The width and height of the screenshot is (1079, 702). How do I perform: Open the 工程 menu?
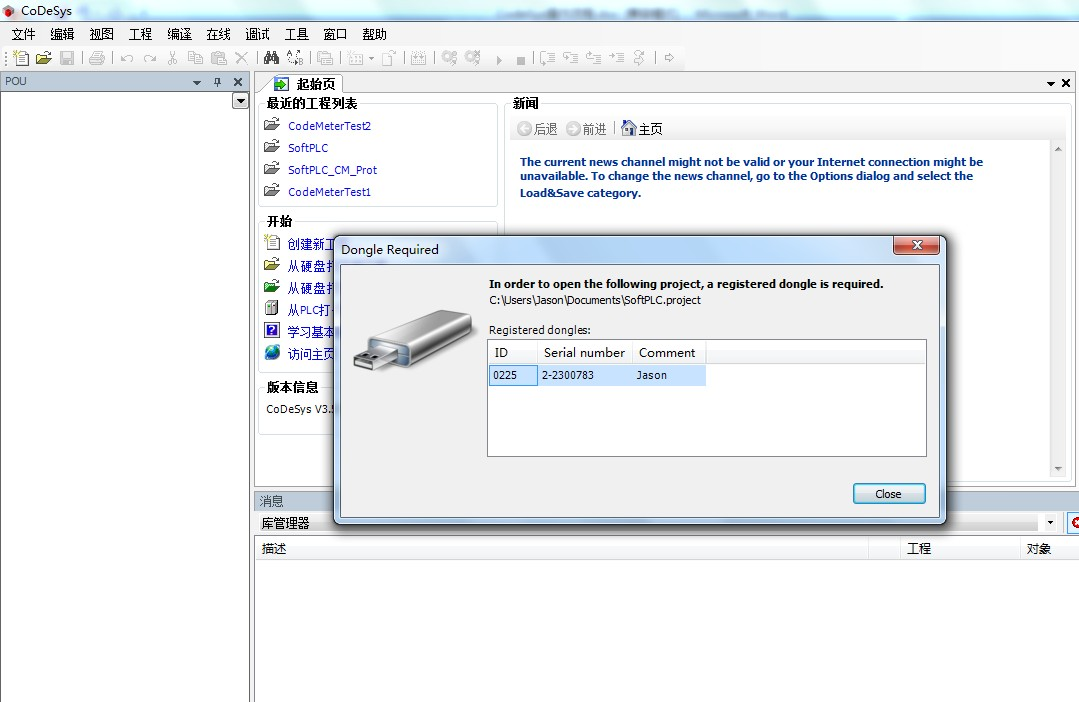[x=140, y=34]
